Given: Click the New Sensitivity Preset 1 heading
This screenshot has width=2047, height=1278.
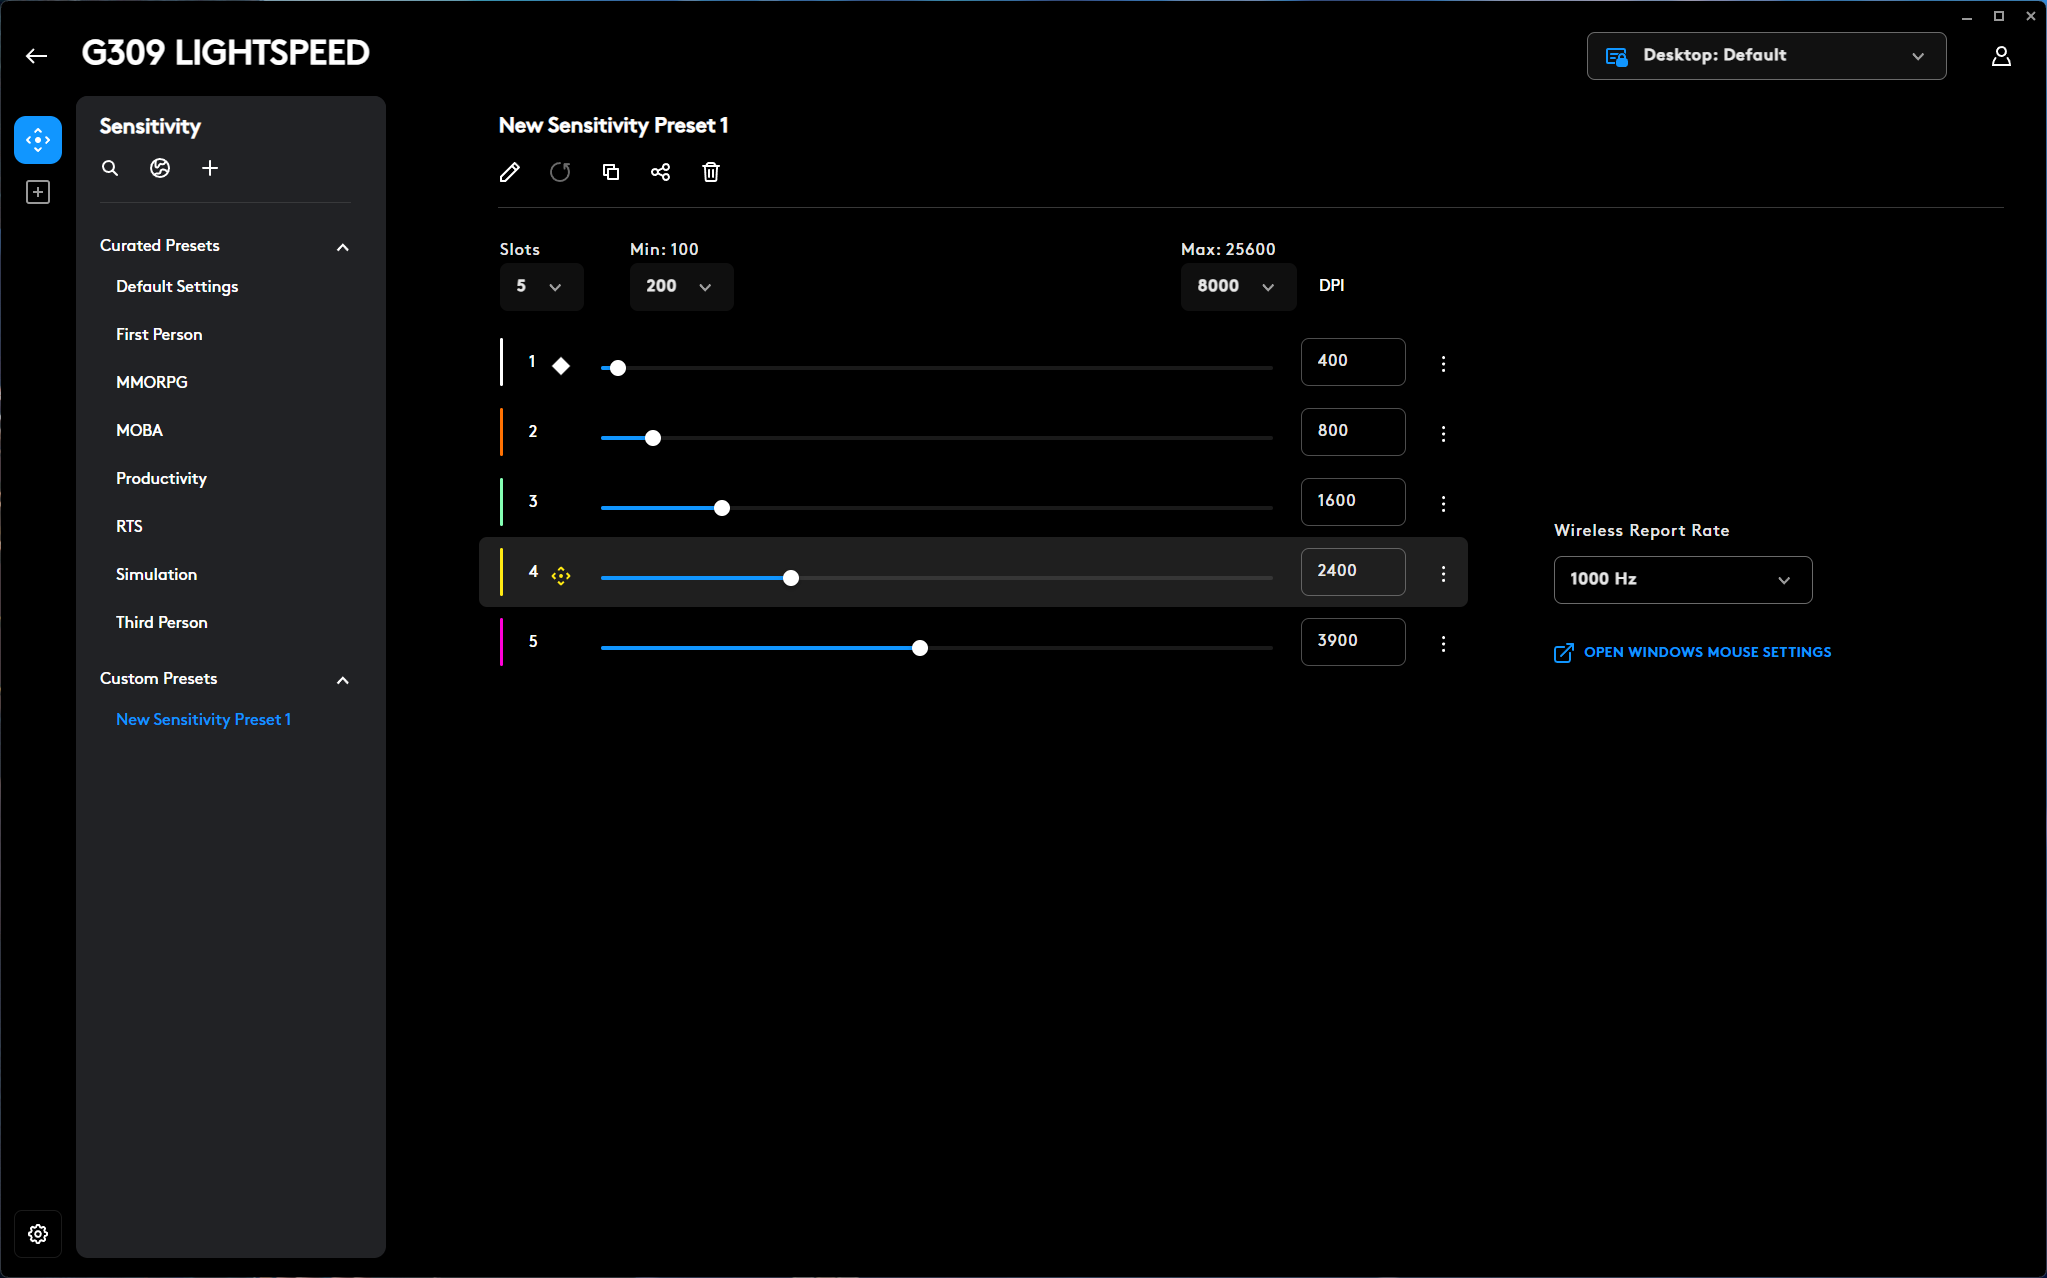Looking at the screenshot, I should click(x=614, y=126).
